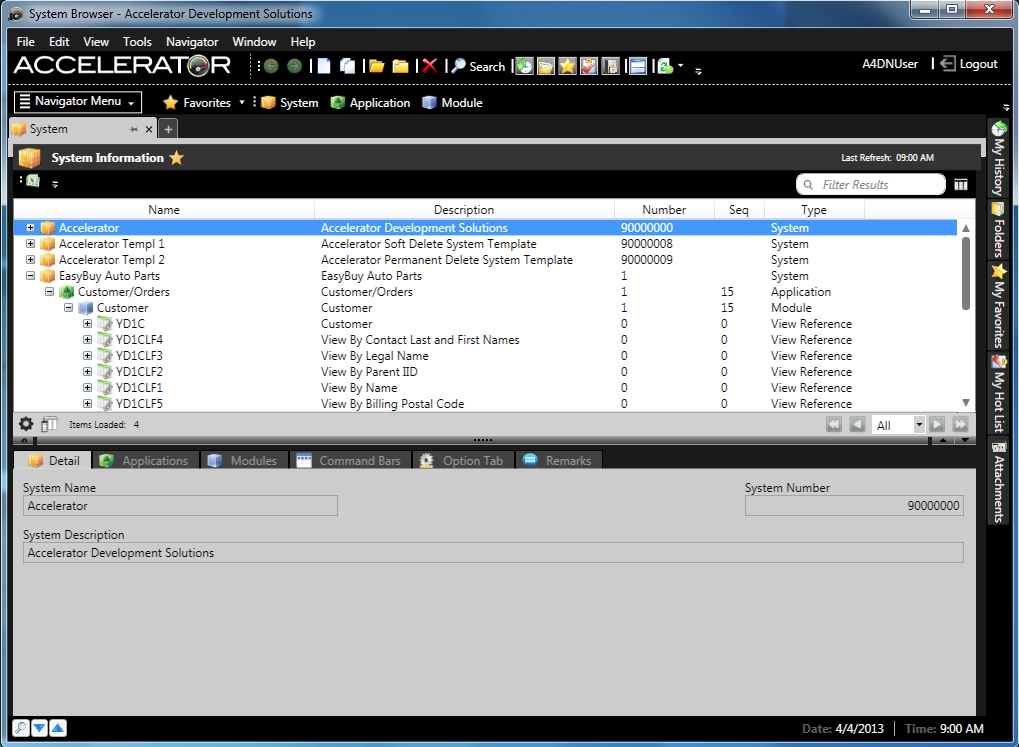Image resolution: width=1019 pixels, height=747 pixels.
Task: Open the refresh icon dropdown arrow
Action: click(680, 66)
